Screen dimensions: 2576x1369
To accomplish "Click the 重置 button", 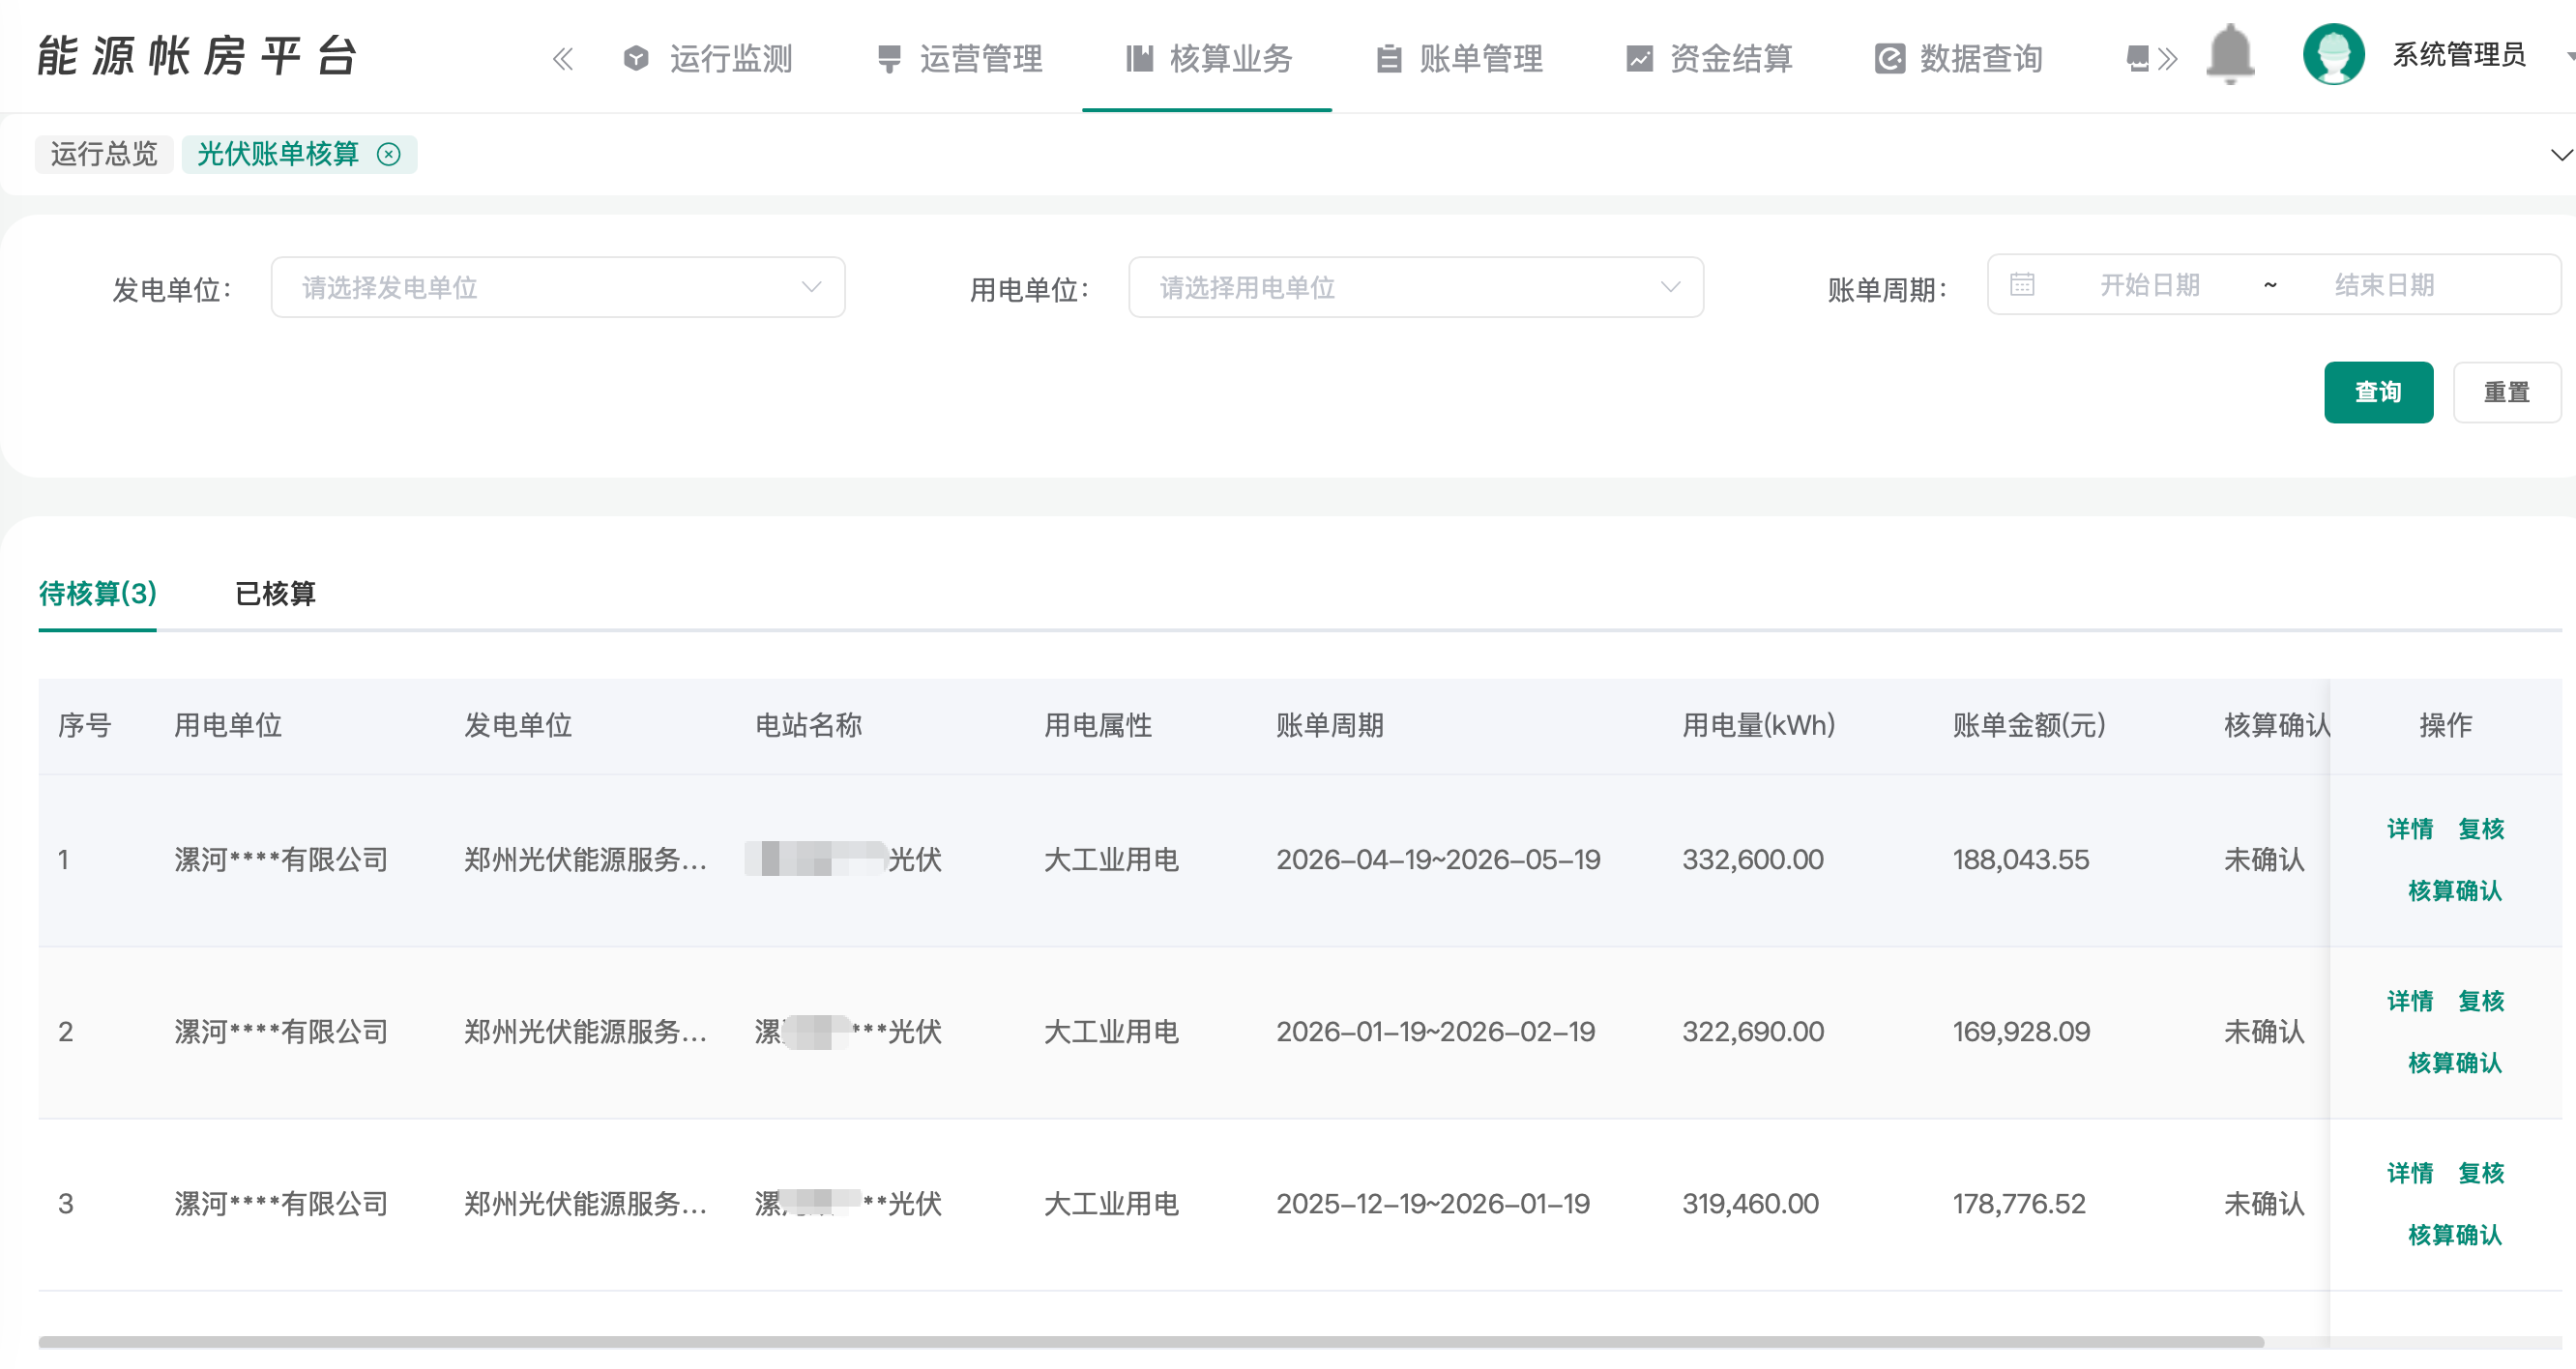I will (2506, 392).
